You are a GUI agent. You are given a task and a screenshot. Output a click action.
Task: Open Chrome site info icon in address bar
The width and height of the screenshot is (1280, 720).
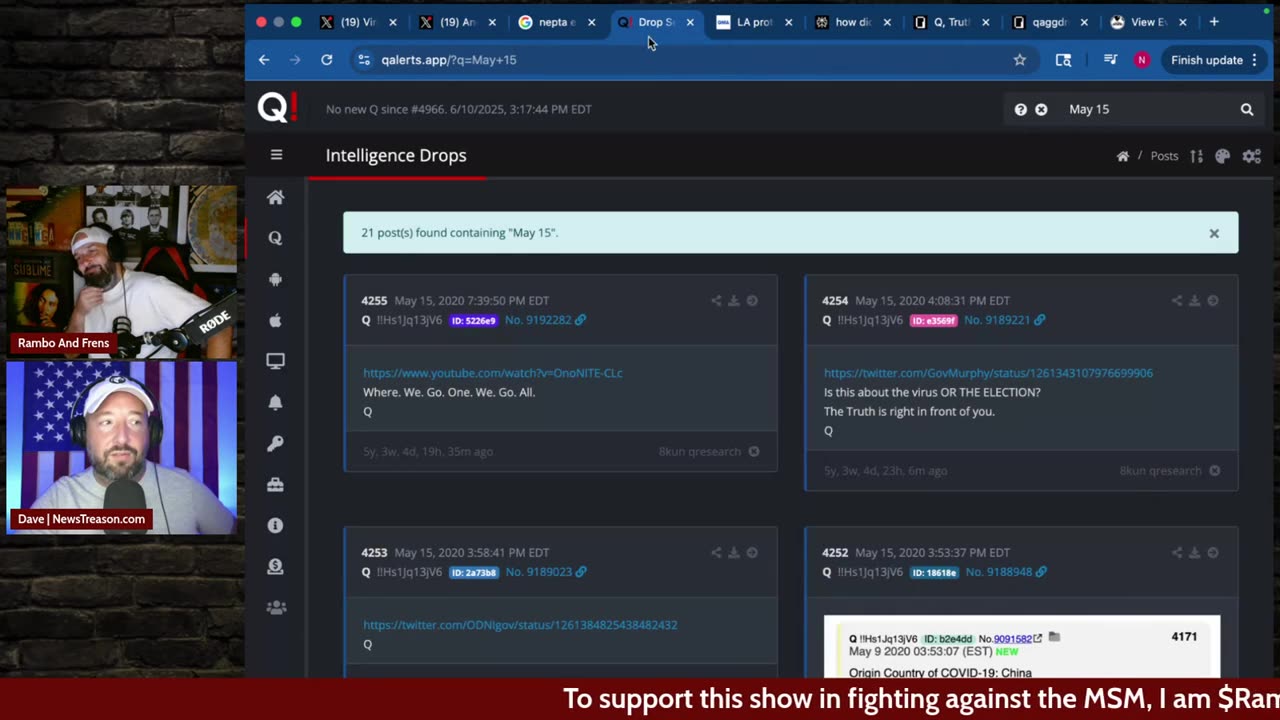click(x=364, y=60)
